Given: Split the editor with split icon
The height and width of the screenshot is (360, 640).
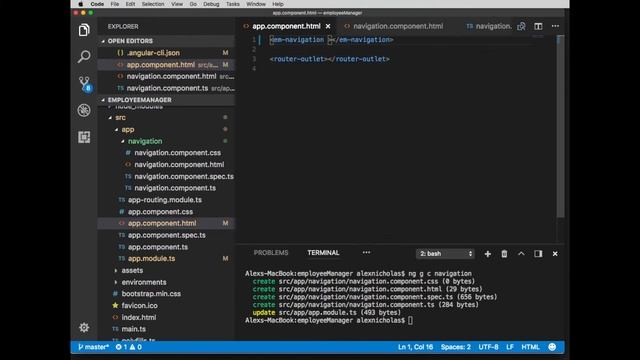Looking at the screenshot, I should tap(538, 26).
